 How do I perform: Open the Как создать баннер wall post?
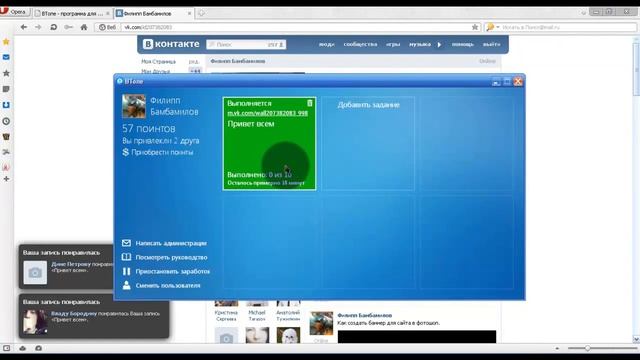(x=388, y=323)
